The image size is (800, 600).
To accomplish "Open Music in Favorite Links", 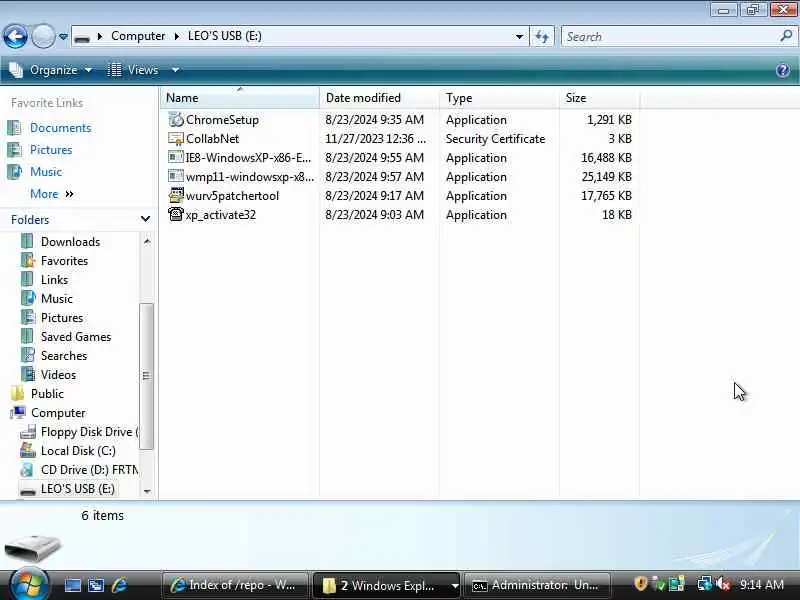I will [x=46, y=171].
